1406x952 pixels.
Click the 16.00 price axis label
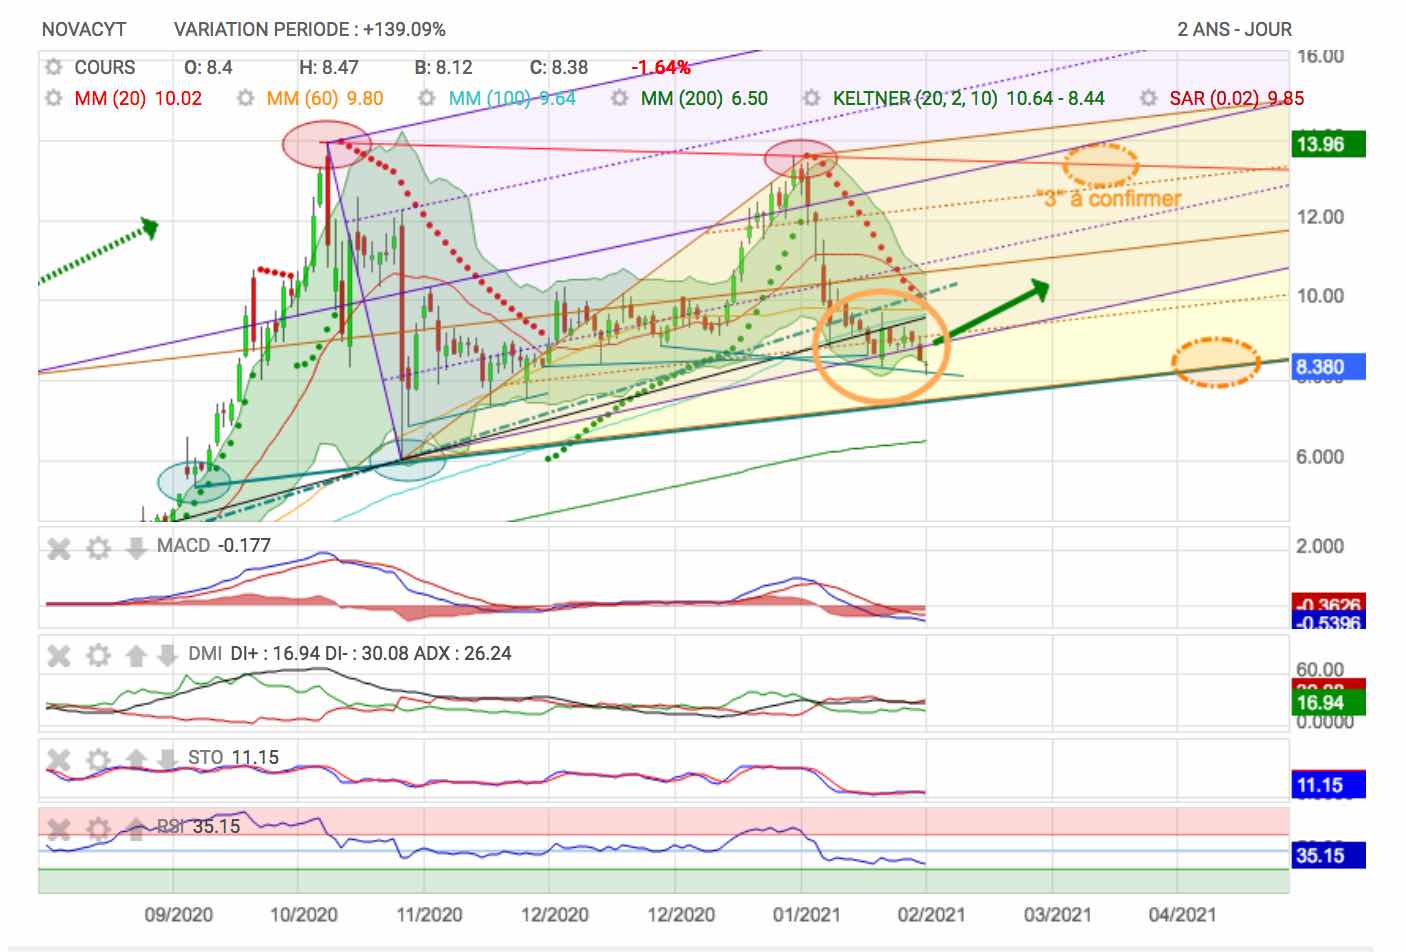1321,57
